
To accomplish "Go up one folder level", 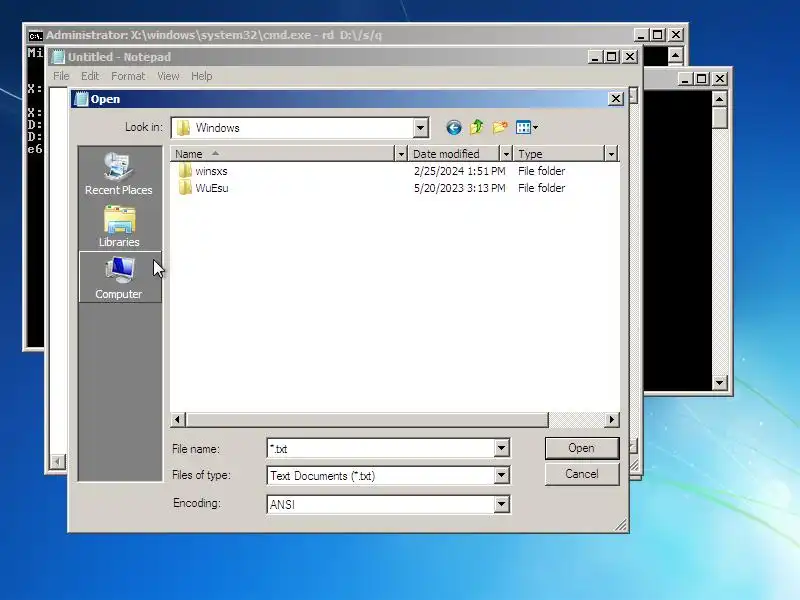I will pos(477,127).
